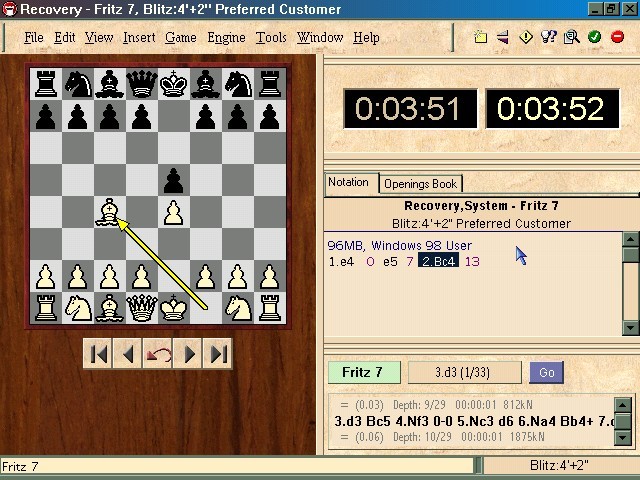Click the black knight on b8
This screenshot has height=480, width=640.
click(x=78, y=84)
